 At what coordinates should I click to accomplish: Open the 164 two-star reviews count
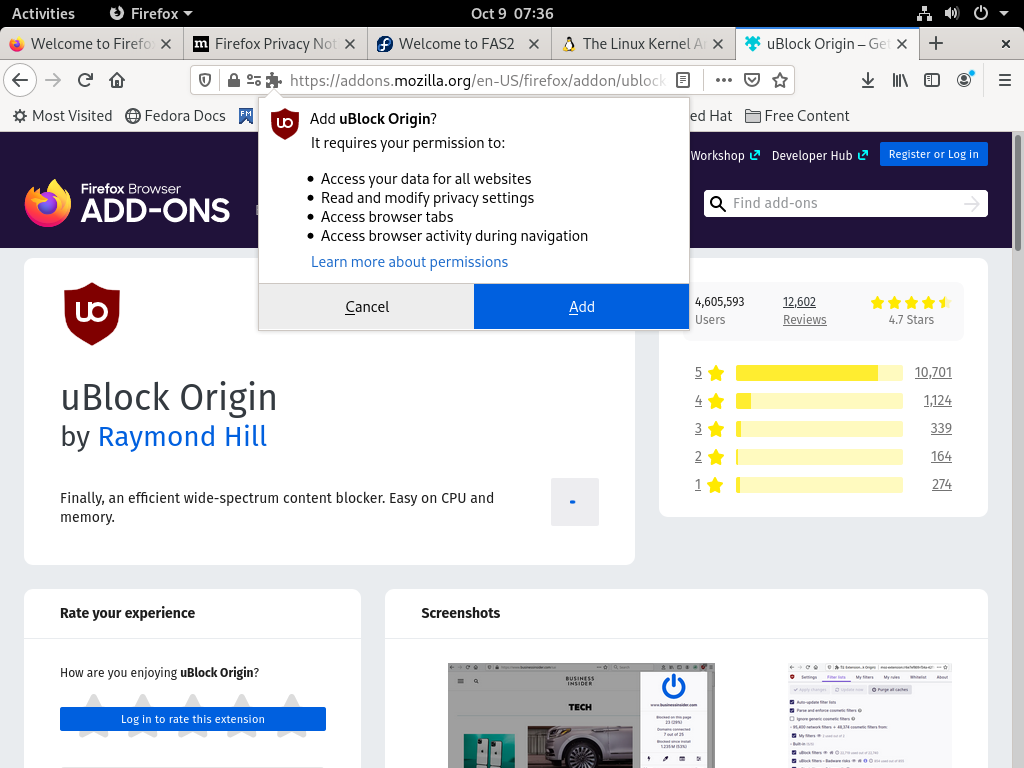click(x=941, y=456)
